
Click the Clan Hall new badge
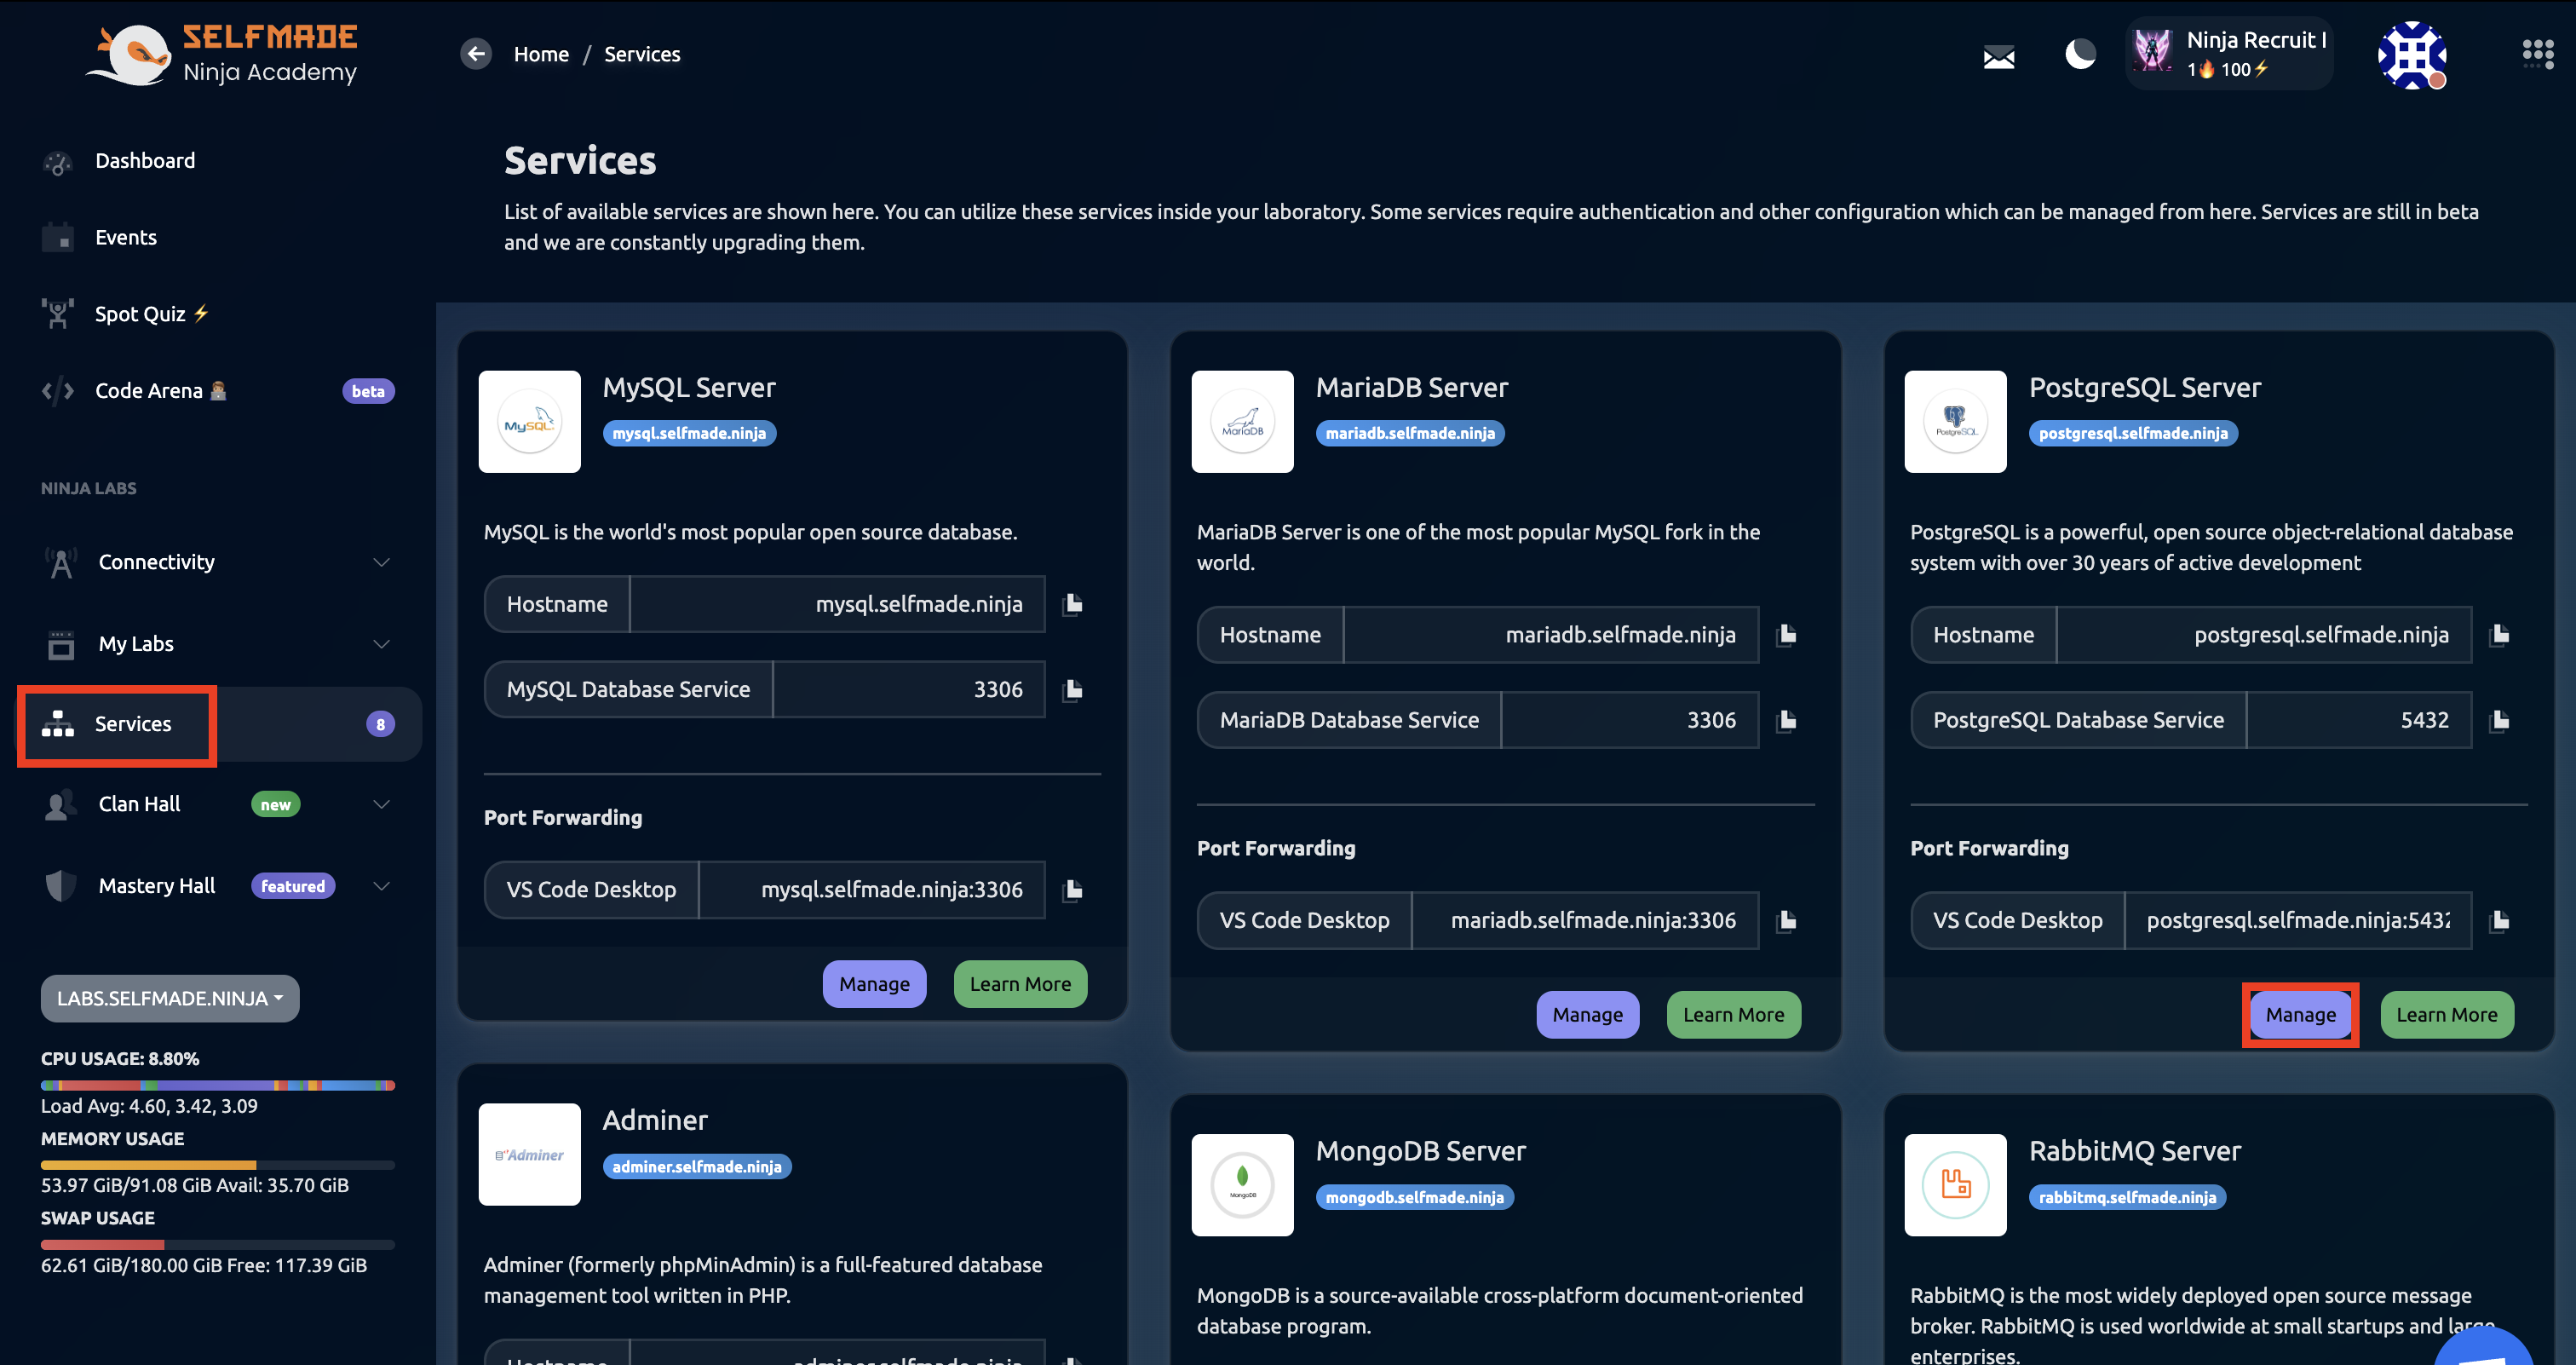pos(275,805)
